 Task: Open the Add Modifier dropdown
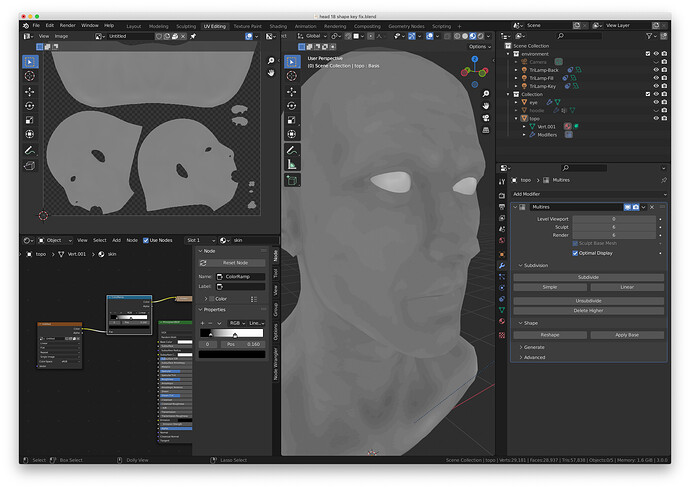pyautogui.click(x=589, y=194)
